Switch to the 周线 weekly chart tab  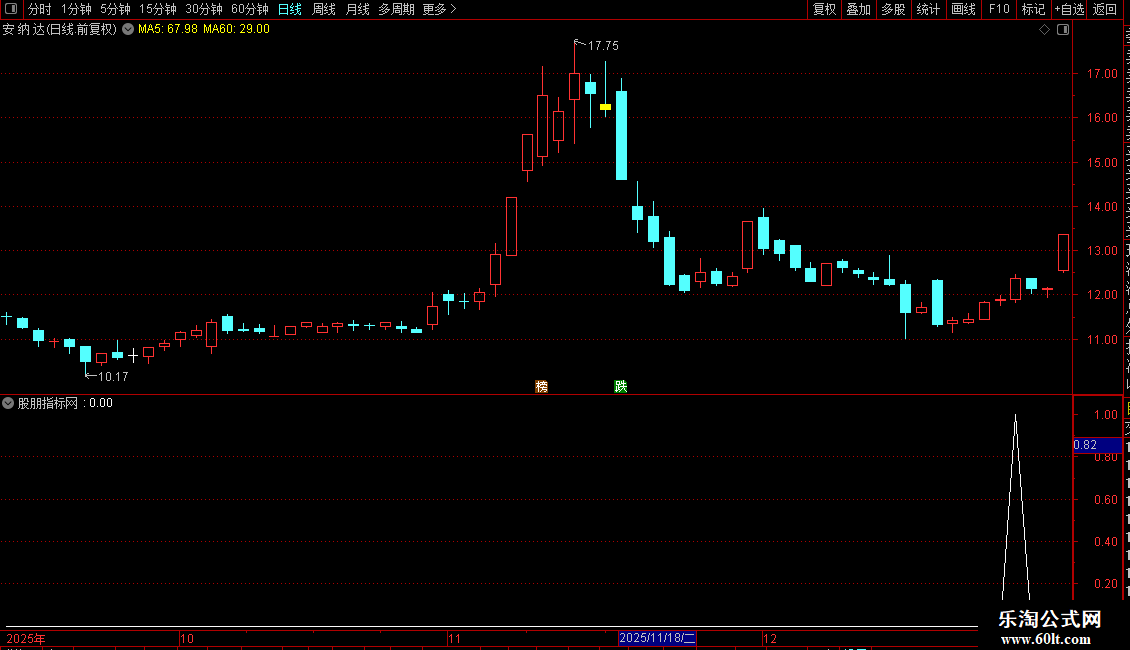[x=324, y=9]
